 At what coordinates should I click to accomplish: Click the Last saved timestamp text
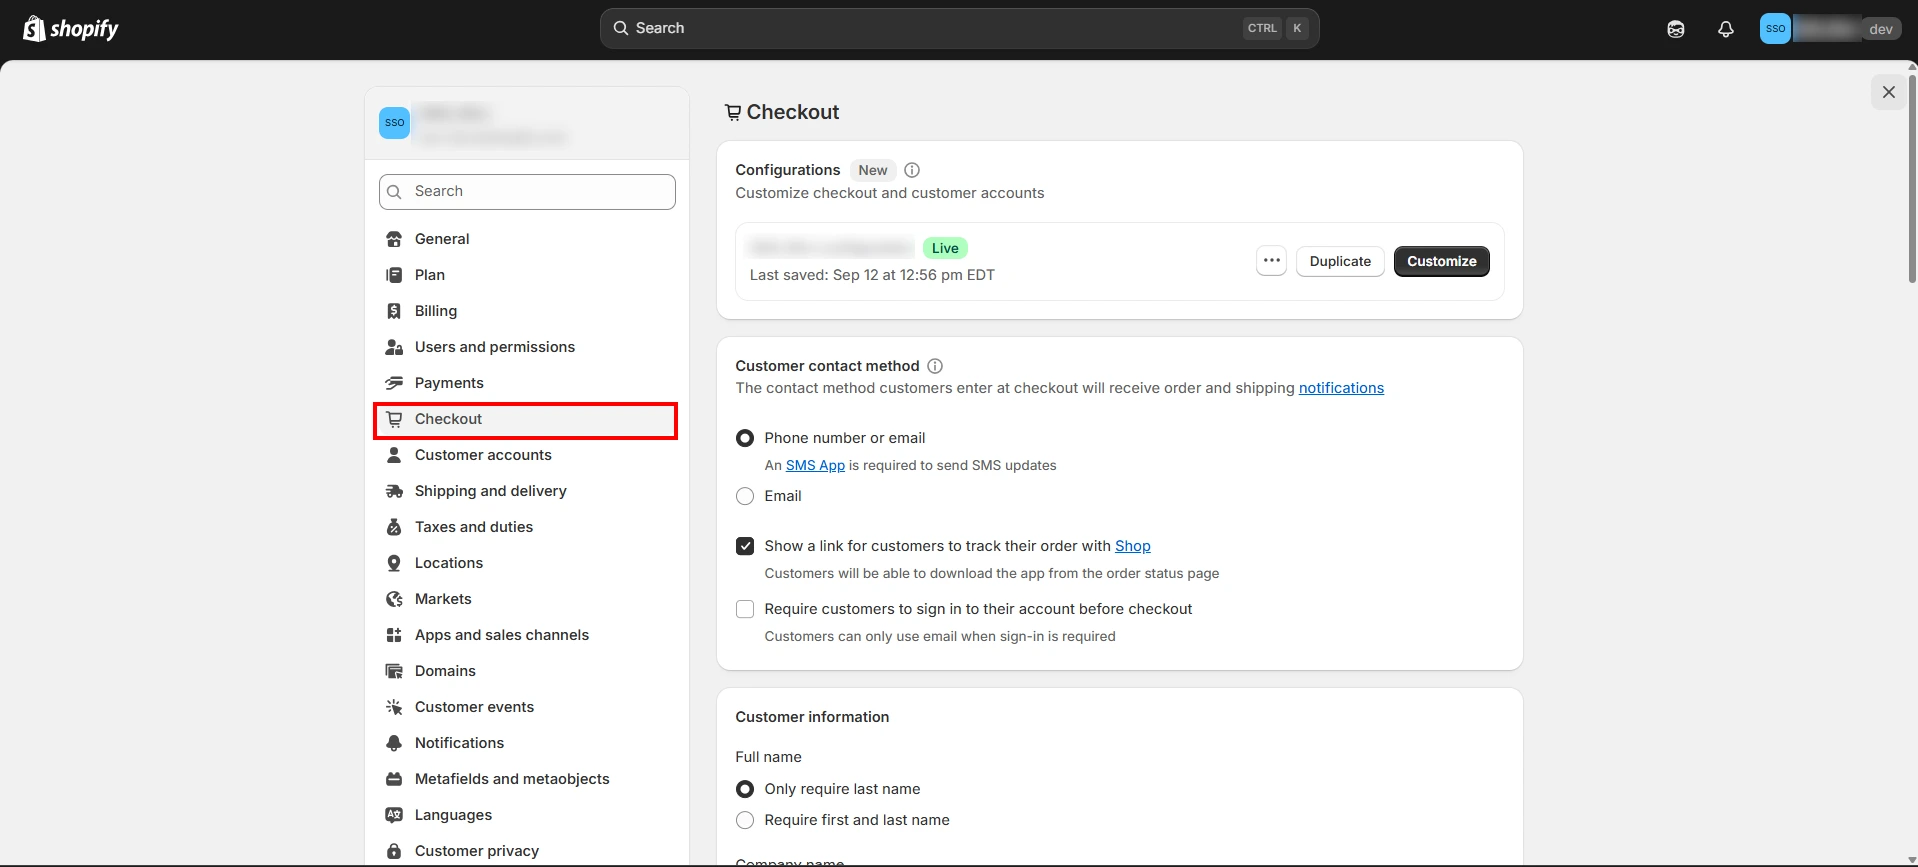coord(872,275)
